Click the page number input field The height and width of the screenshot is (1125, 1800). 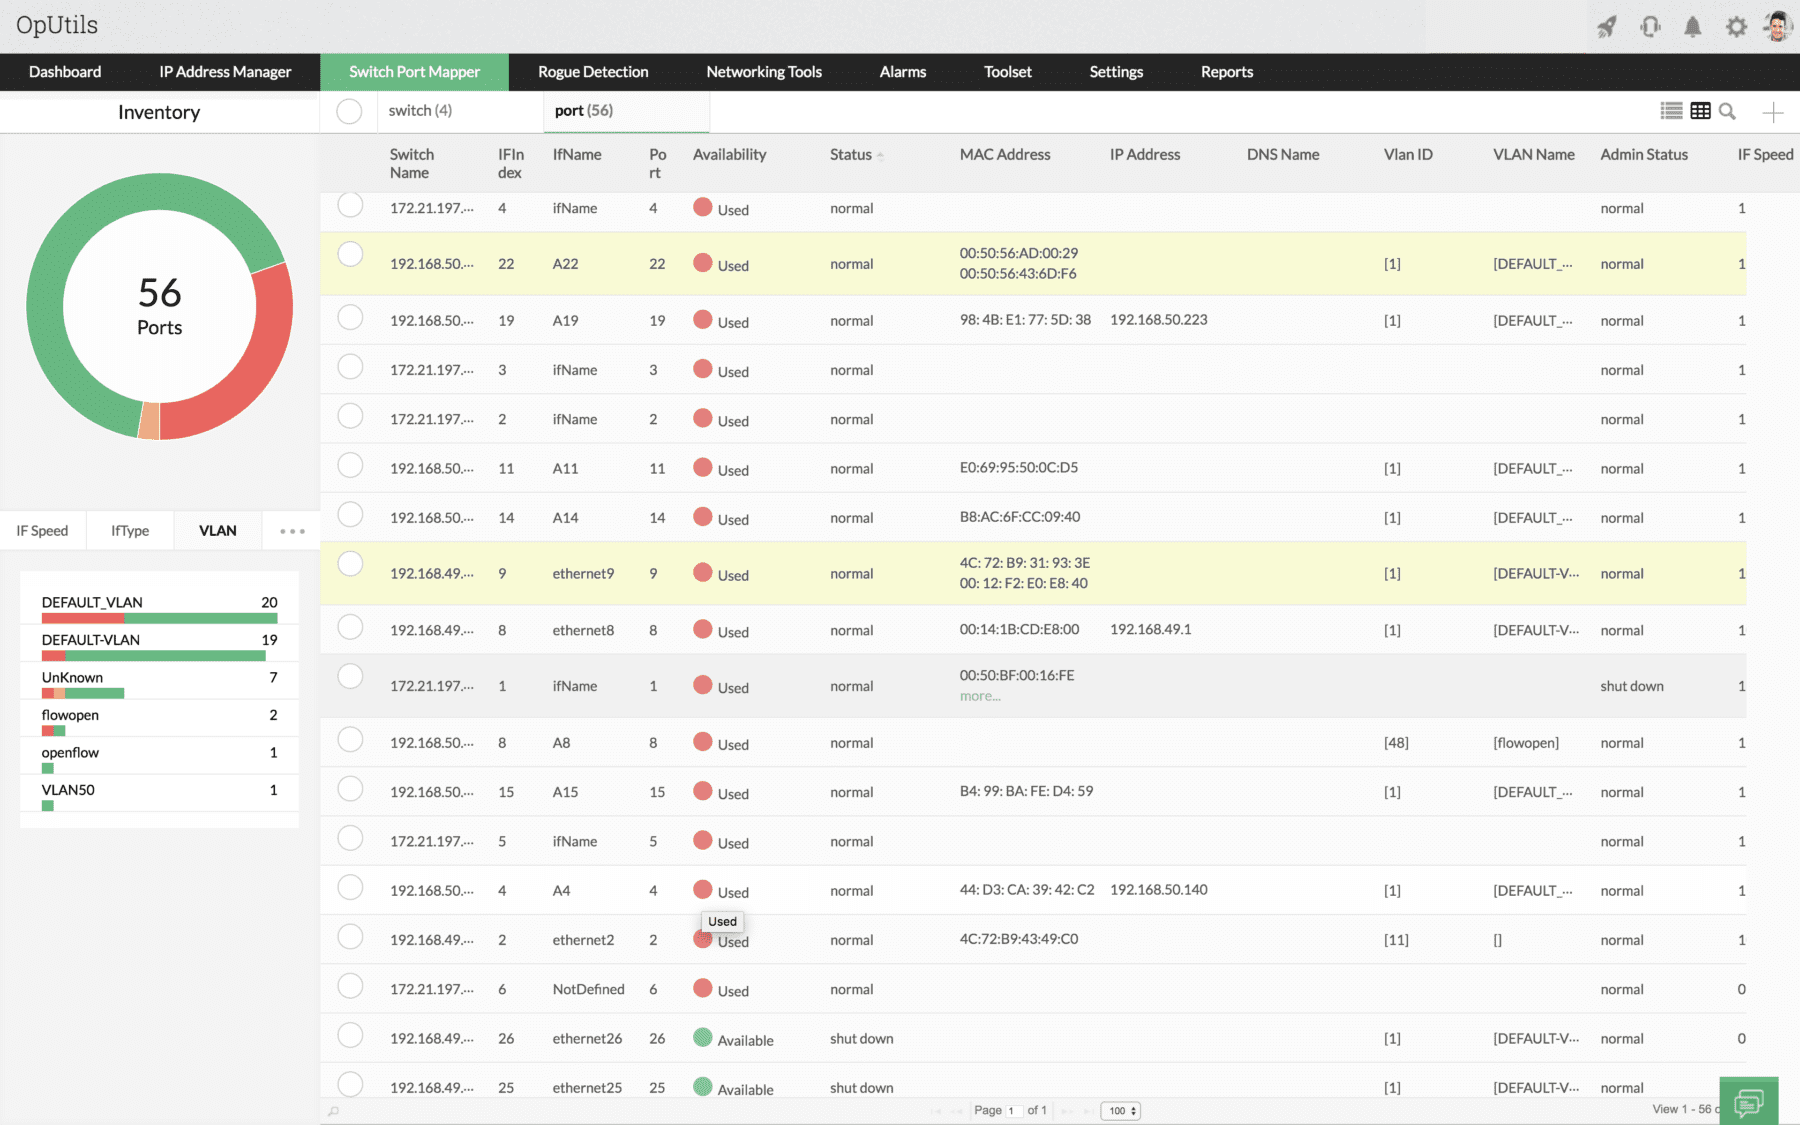pos(1012,1111)
